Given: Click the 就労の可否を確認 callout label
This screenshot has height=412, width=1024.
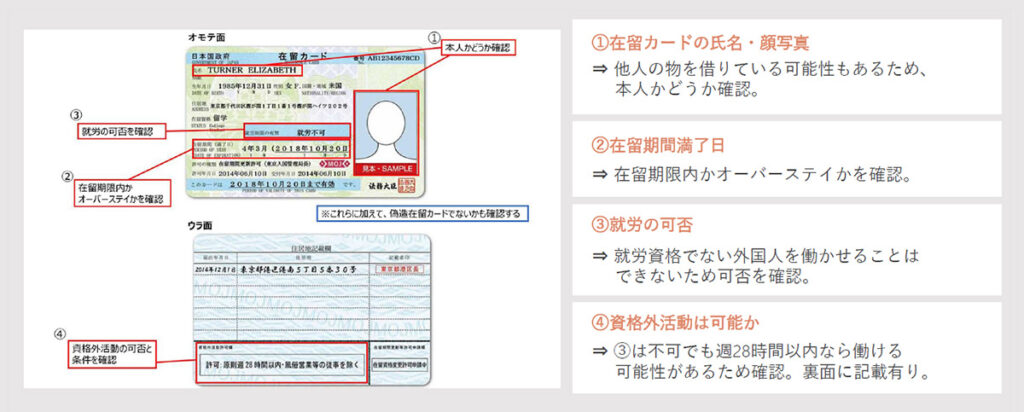Looking at the screenshot, I should pos(114,130).
